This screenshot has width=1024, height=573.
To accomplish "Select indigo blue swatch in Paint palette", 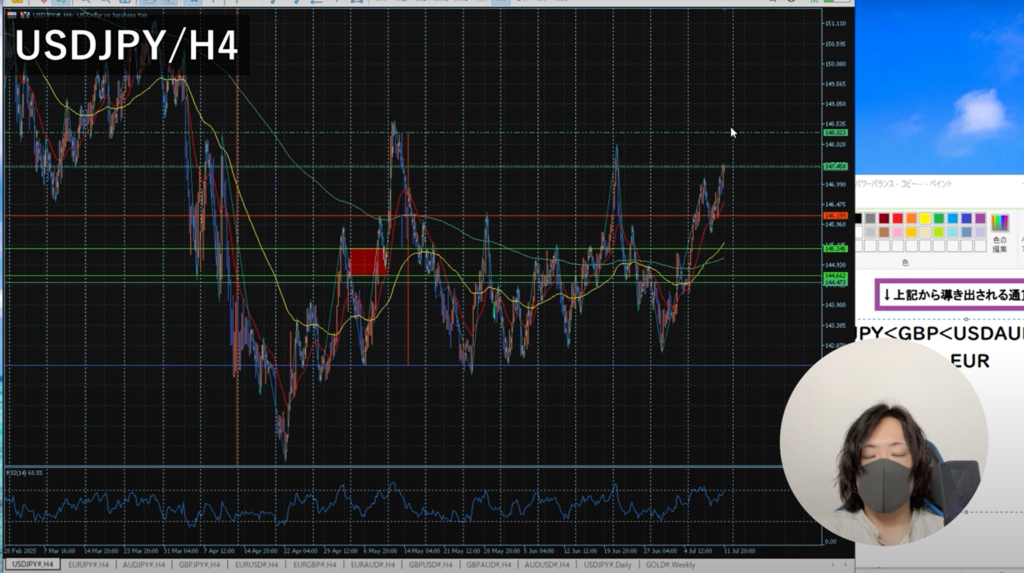I will [967, 218].
